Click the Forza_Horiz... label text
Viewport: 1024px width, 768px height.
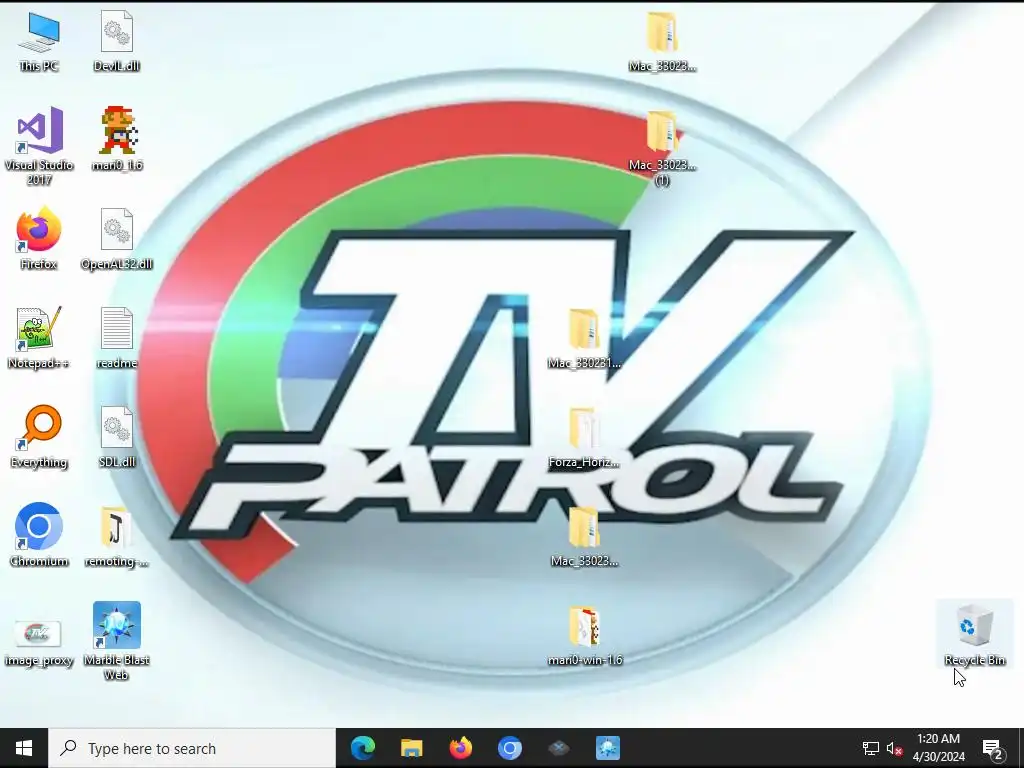point(584,462)
